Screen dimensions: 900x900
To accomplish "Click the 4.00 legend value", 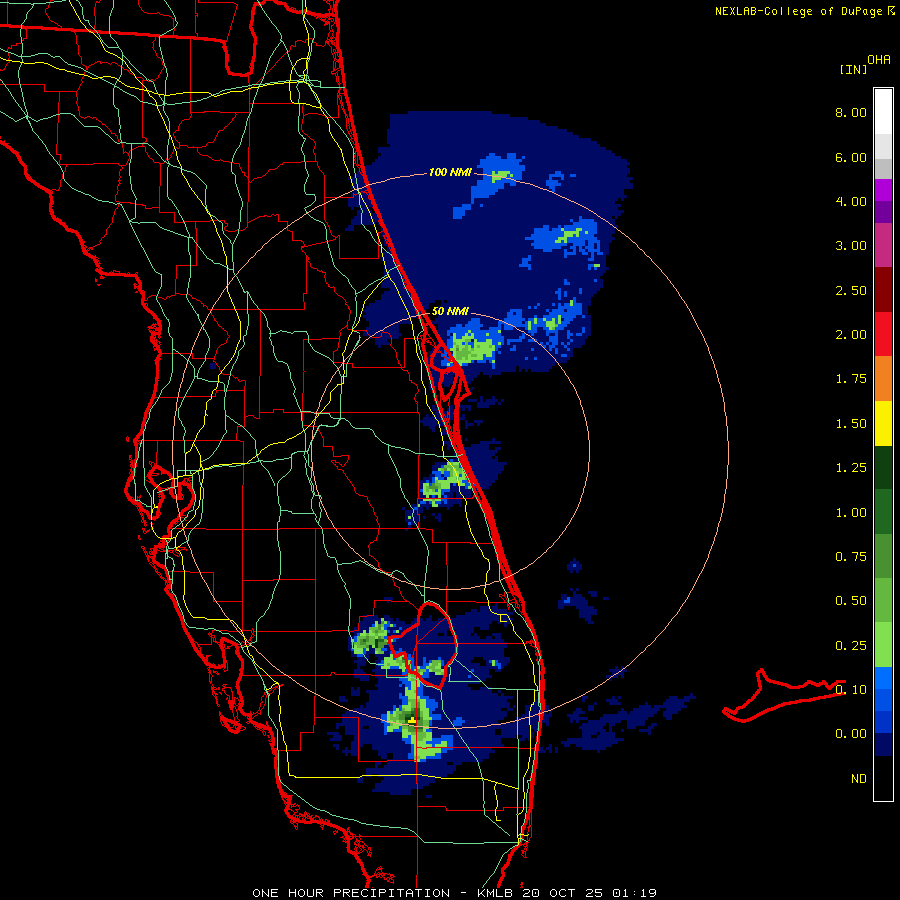I will [851, 201].
